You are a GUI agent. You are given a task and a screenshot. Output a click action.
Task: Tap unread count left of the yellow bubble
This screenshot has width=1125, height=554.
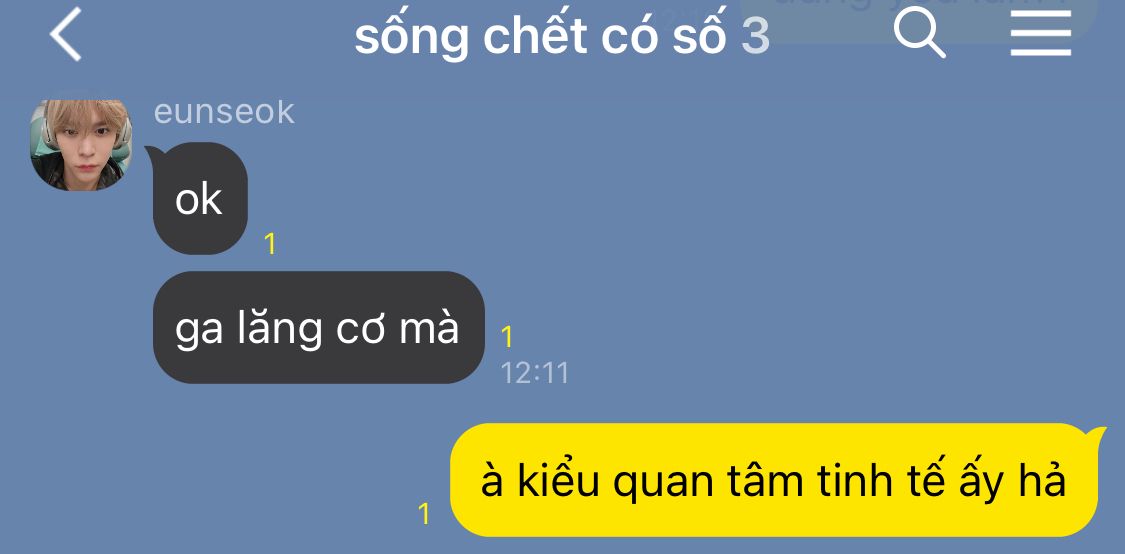click(424, 514)
